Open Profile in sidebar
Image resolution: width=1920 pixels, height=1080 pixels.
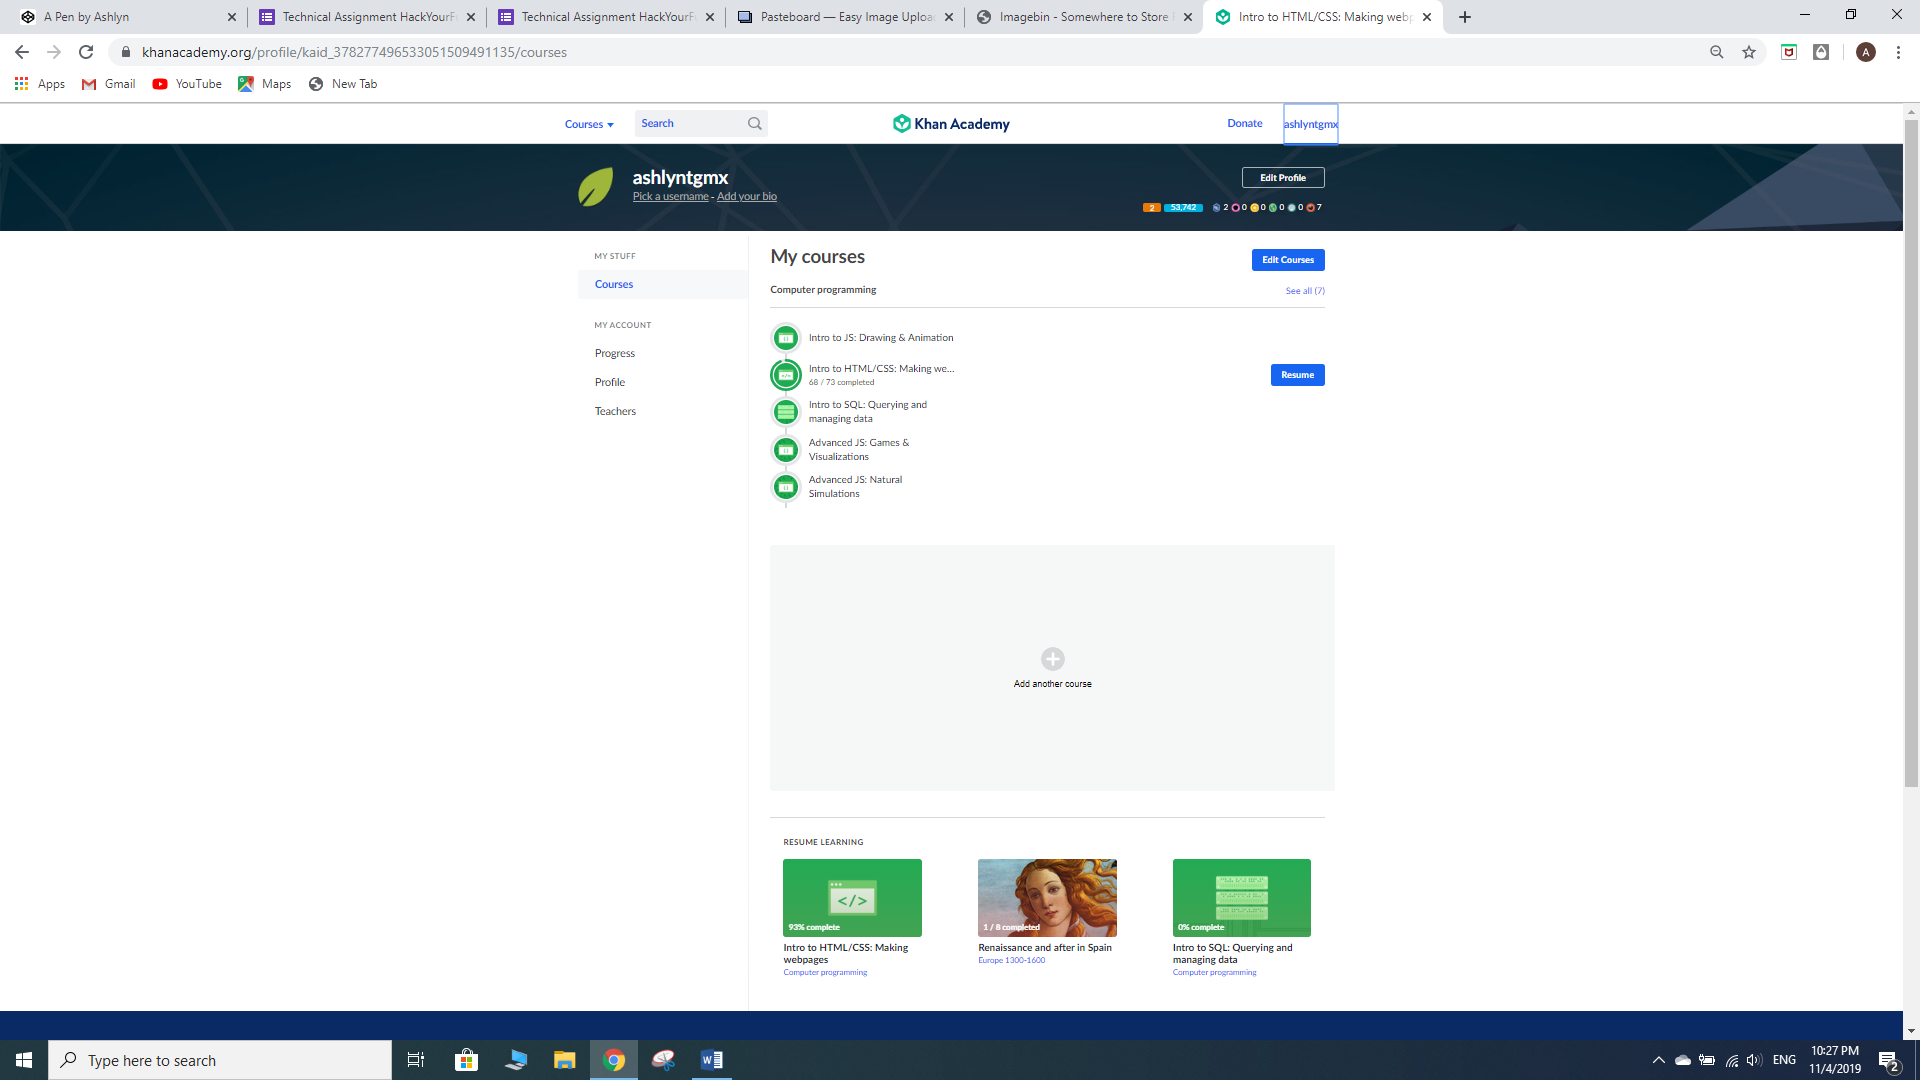(610, 382)
